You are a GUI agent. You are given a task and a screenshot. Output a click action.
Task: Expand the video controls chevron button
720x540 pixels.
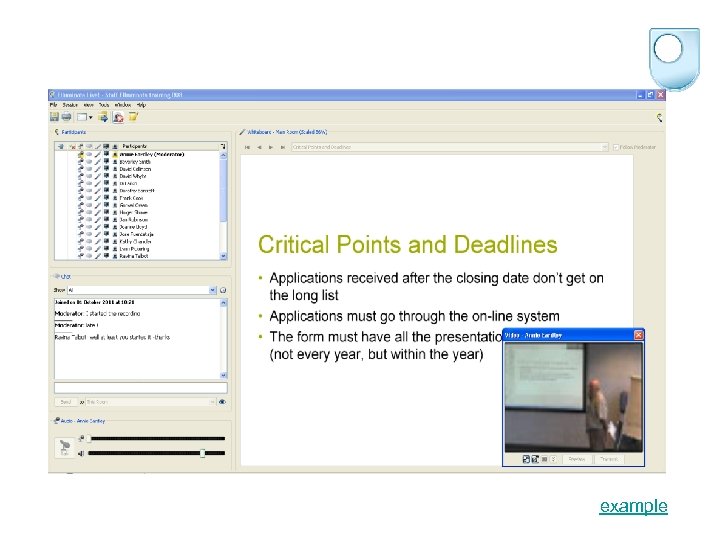coord(553,459)
